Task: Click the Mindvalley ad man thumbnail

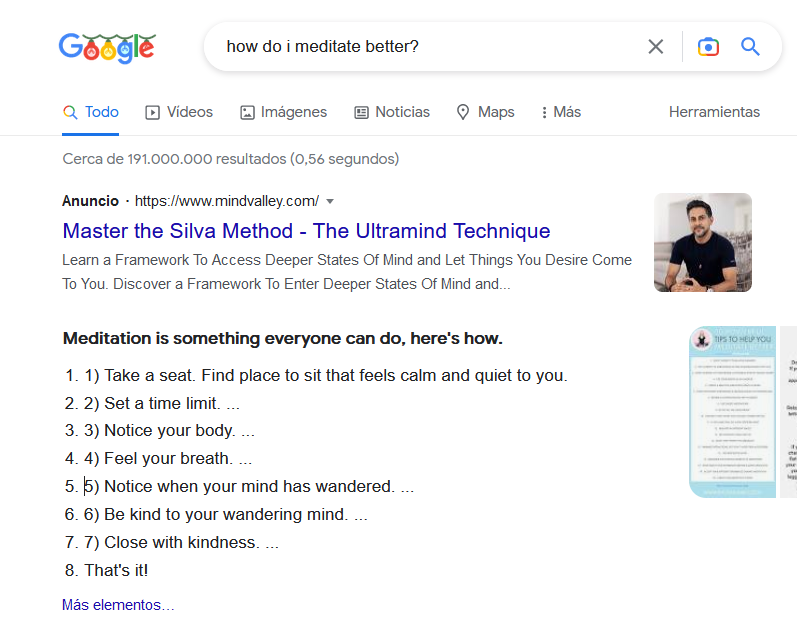Action: (x=703, y=242)
